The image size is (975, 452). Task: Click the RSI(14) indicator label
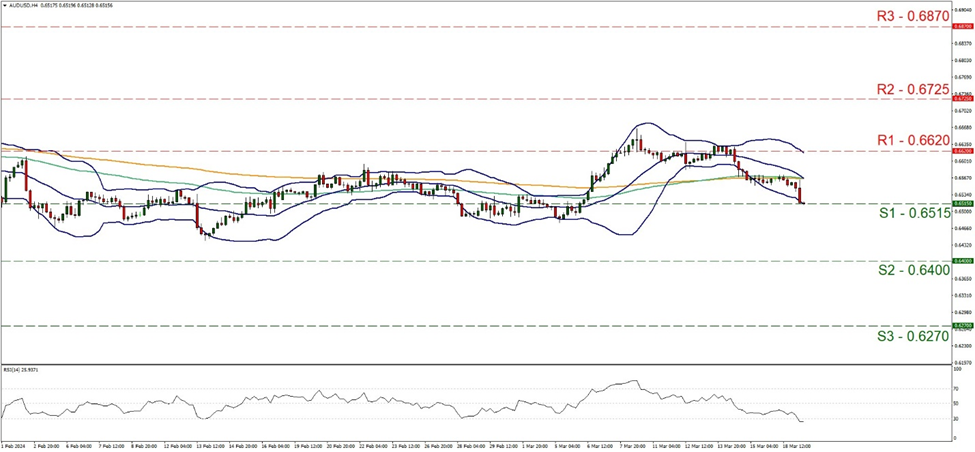tap(21, 369)
